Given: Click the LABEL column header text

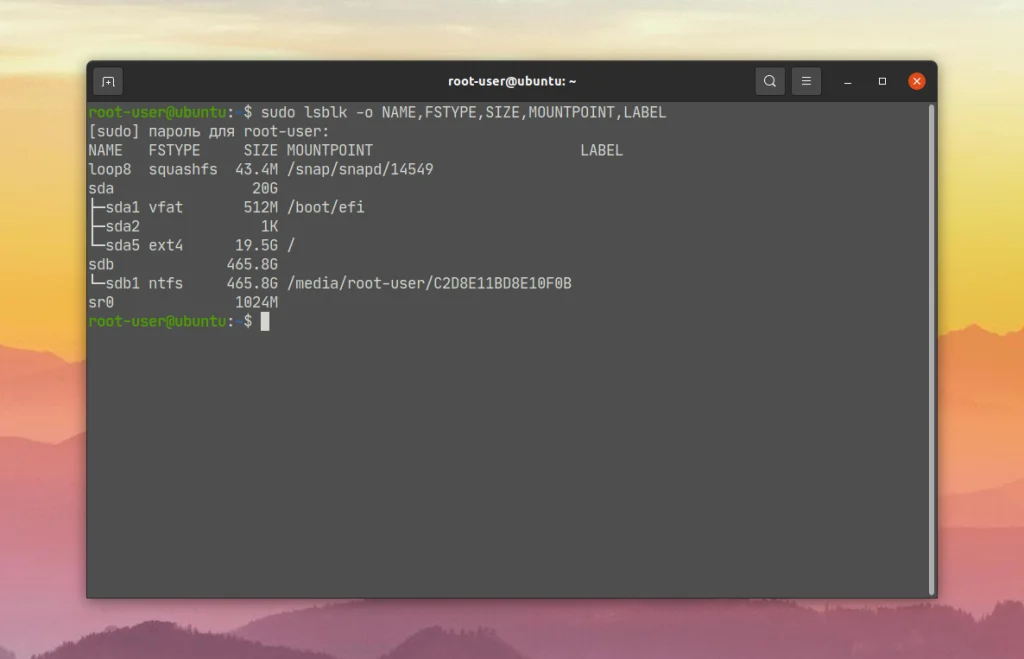Looking at the screenshot, I should click(x=600, y=150).
